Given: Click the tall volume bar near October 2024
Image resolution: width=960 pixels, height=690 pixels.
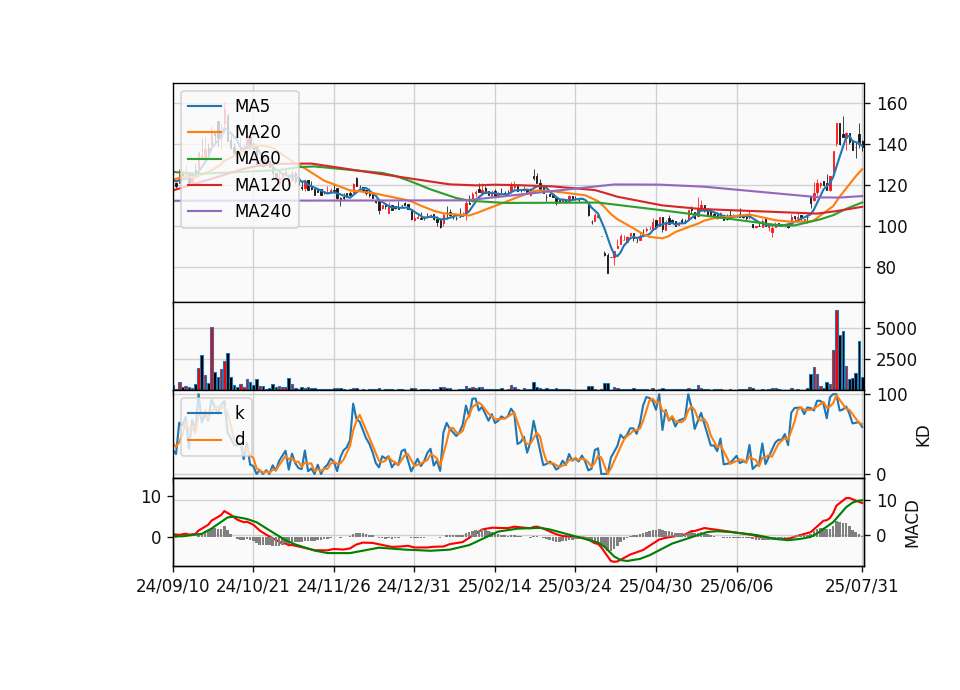Looking at the screenshot, I should click(x=212, y=359).
